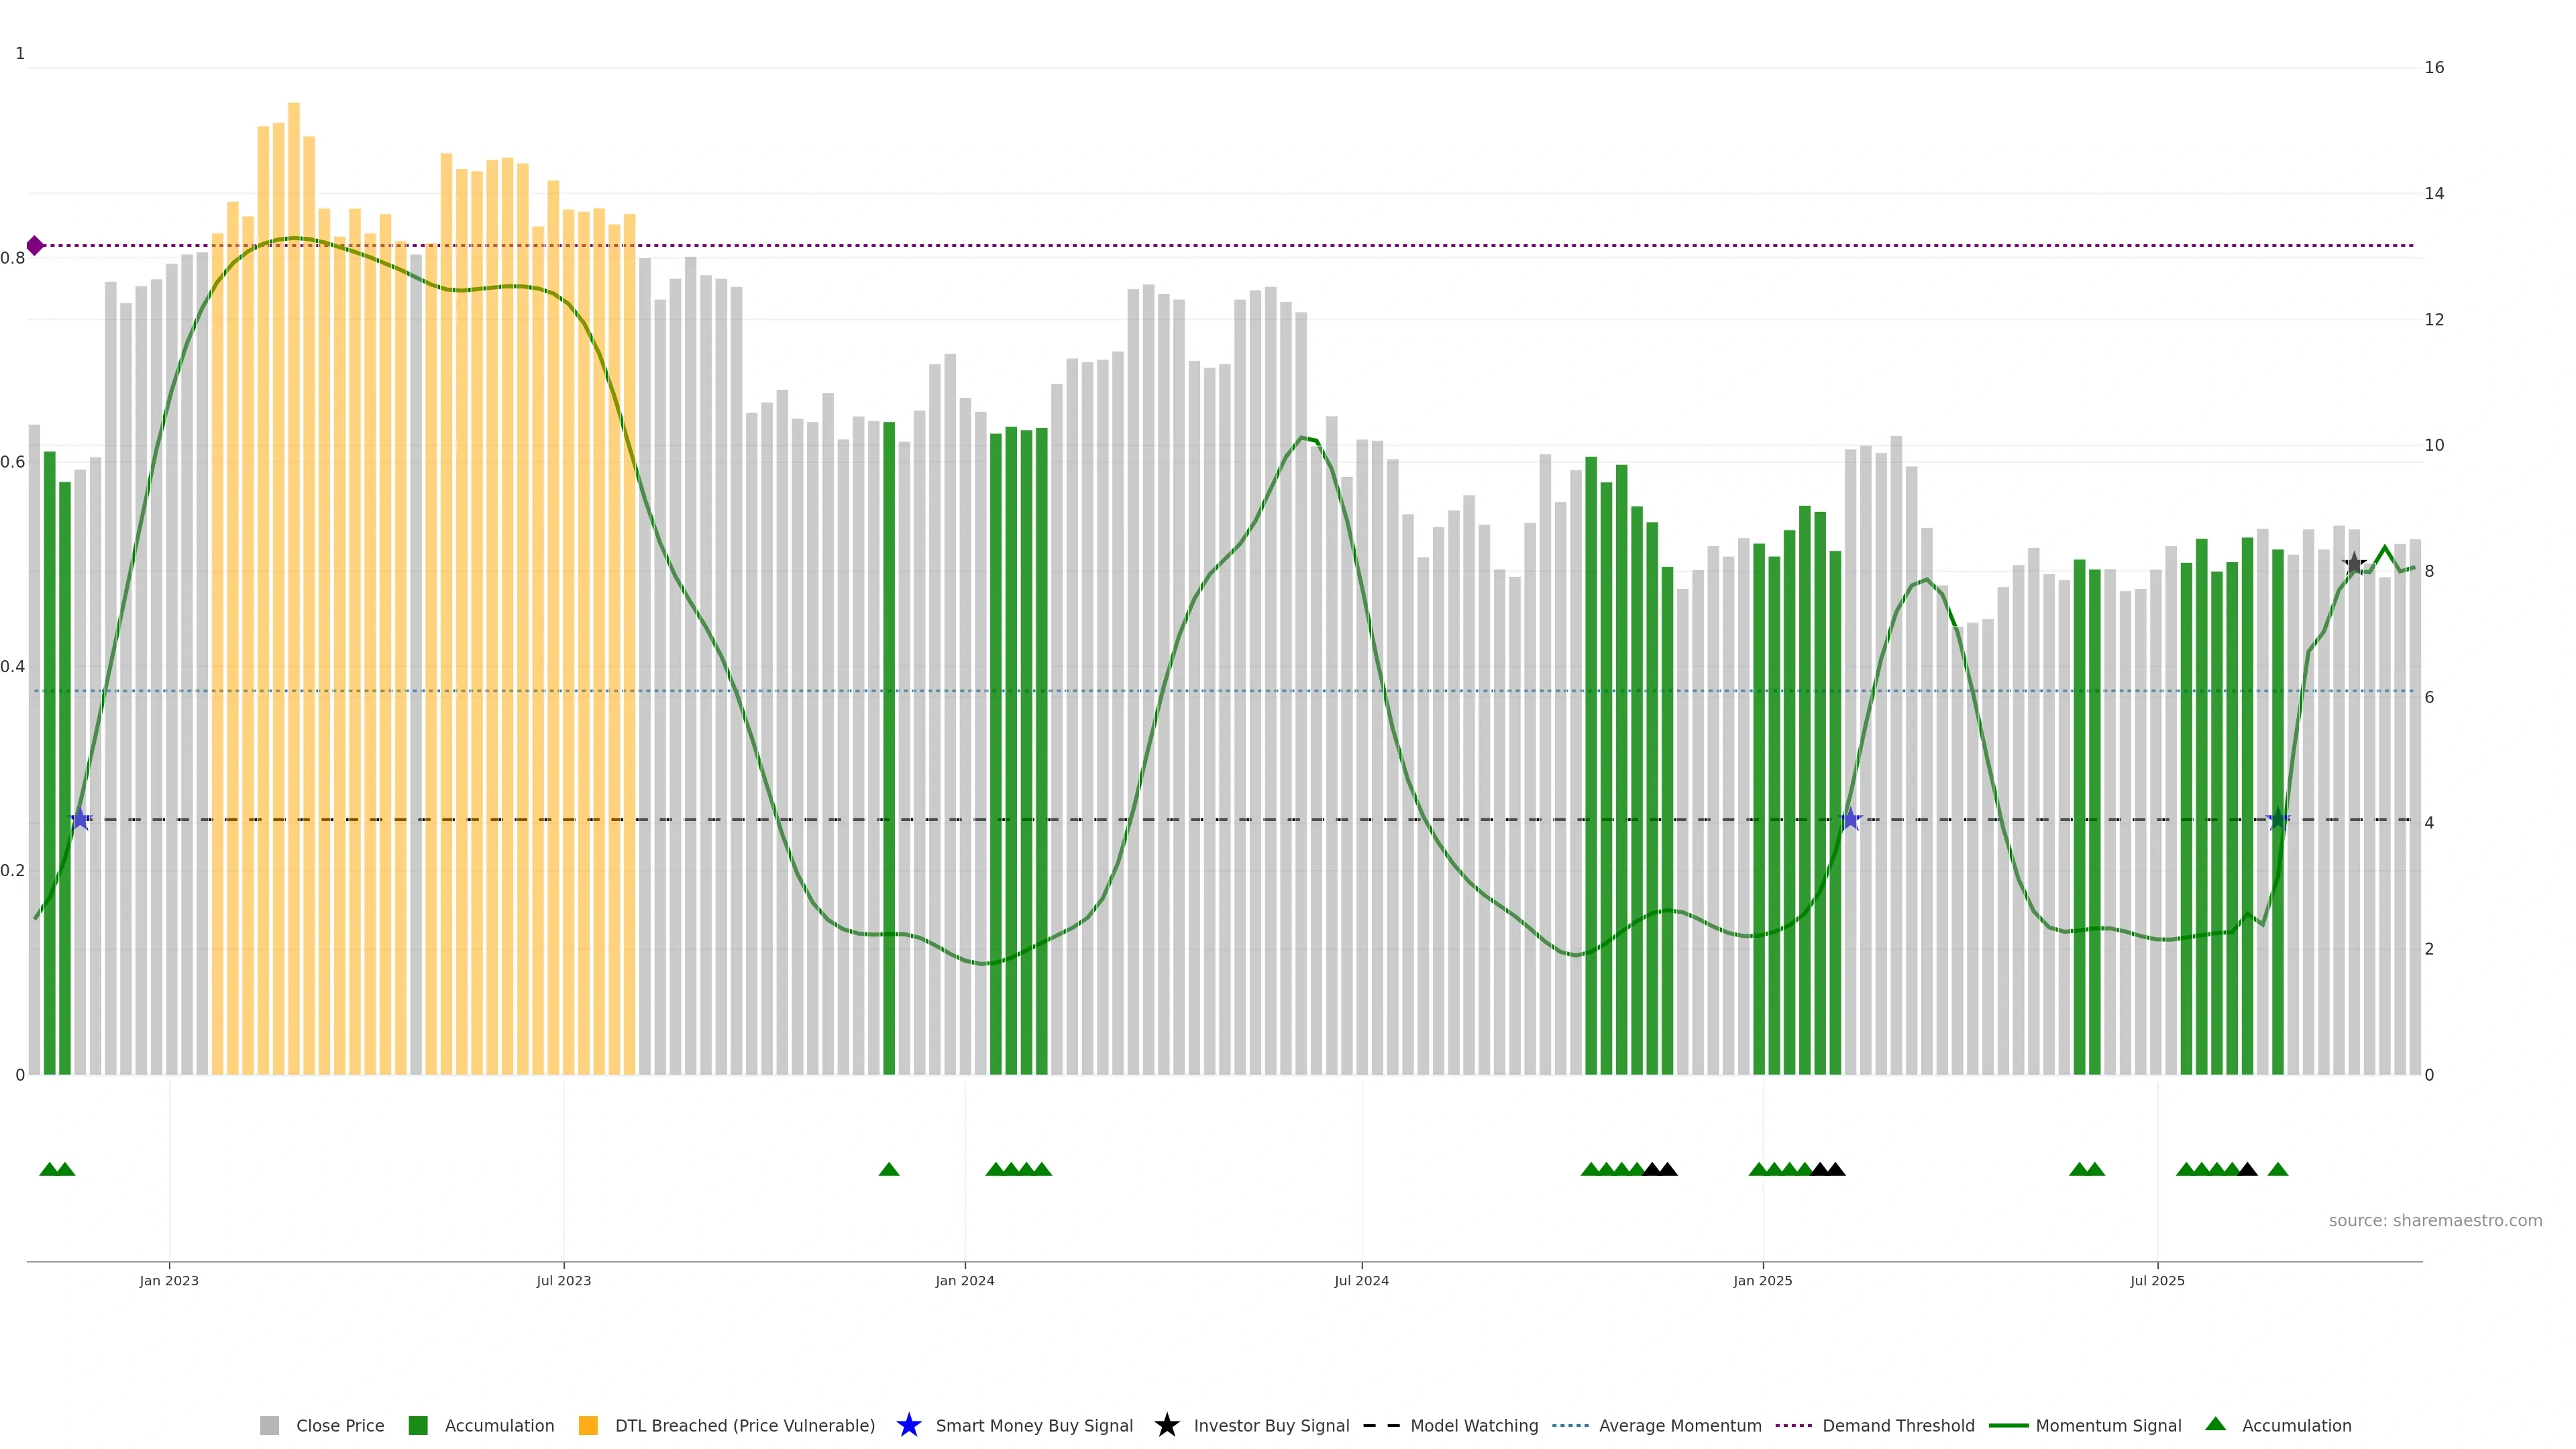Click the orange DTL Breached legend swatch
Viewport: 2576px width, 1449px height.
[589, 1426]
